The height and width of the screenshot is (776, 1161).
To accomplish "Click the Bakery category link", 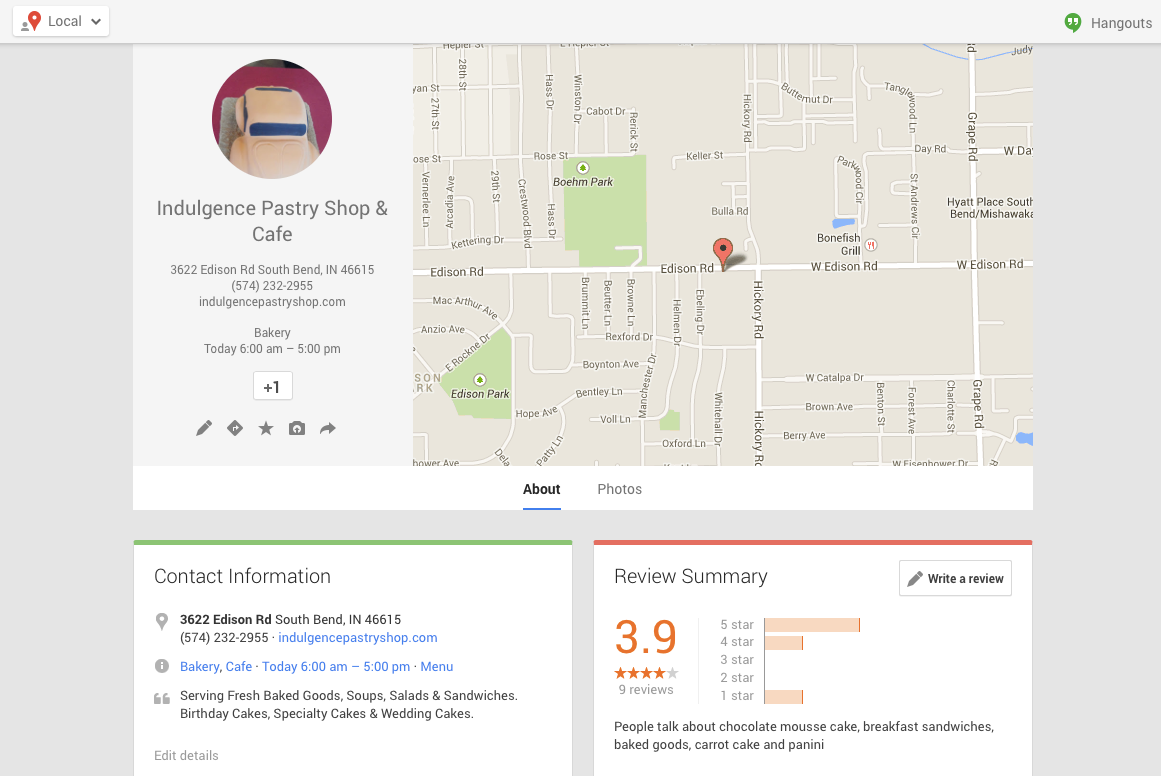I will pos(199,666).
